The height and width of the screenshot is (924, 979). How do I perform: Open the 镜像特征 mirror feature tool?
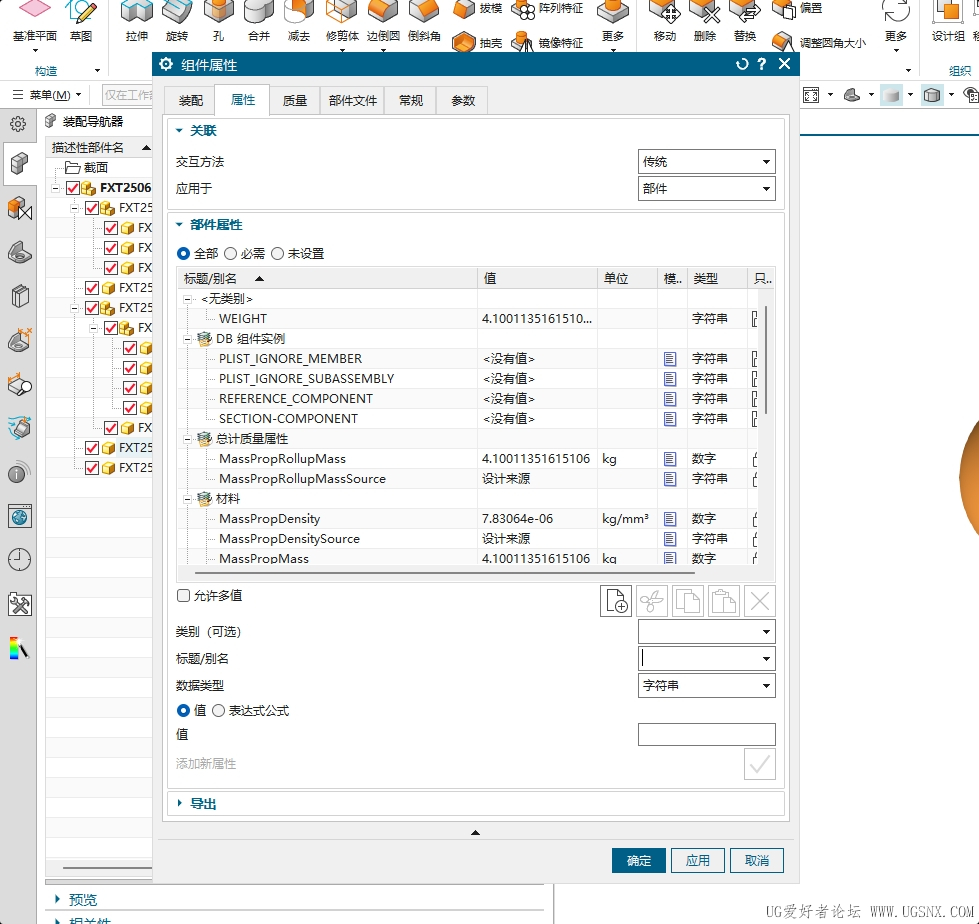point(548,42)
